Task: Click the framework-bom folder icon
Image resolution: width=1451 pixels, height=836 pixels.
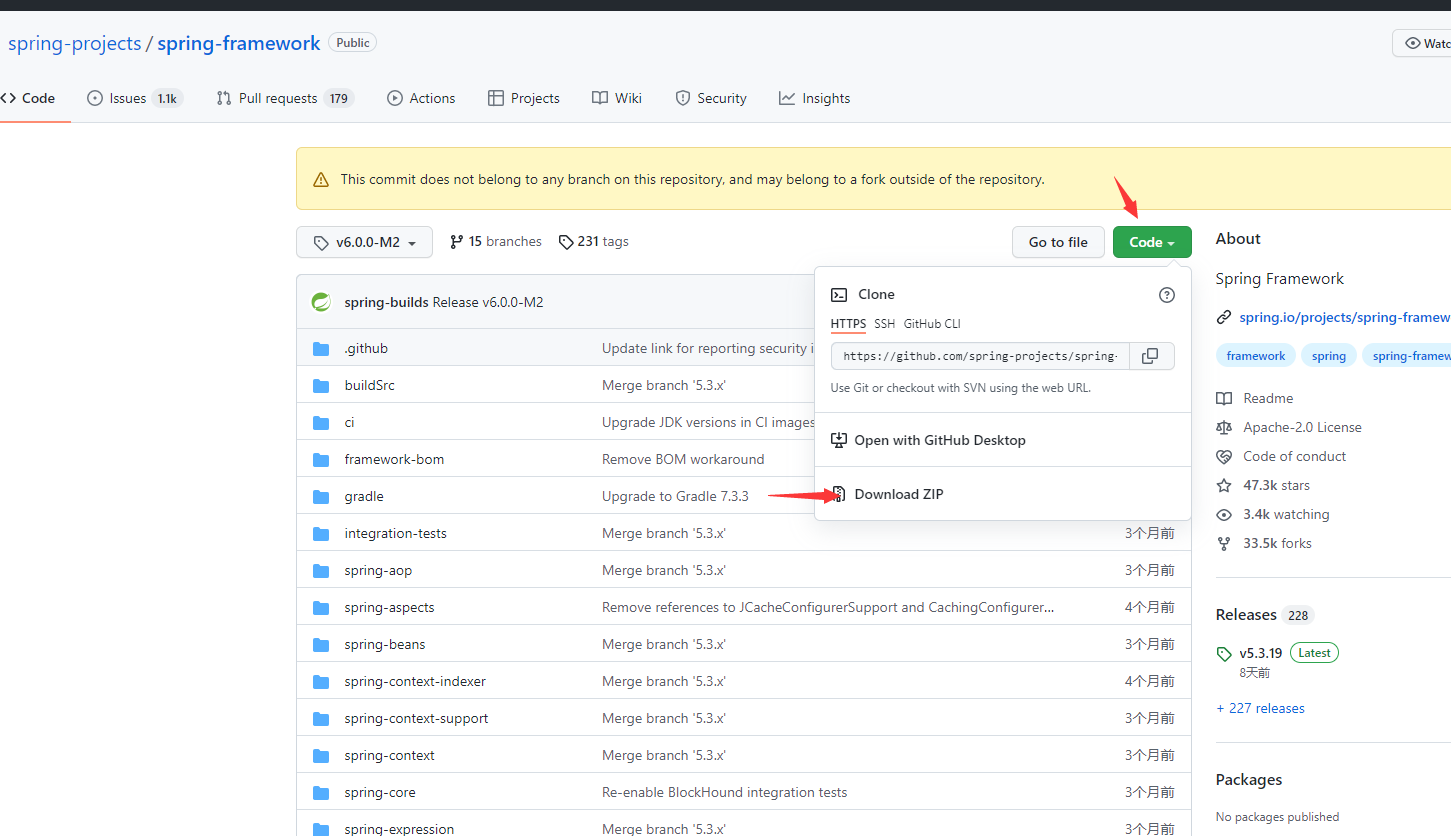Action: point(321,460)
